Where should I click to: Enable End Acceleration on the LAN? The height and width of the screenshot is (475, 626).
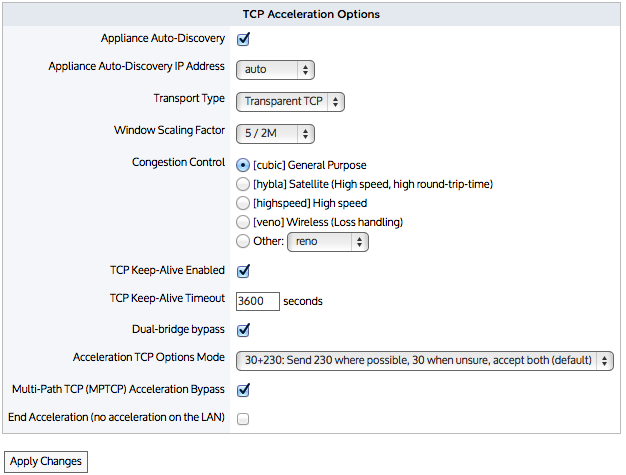(x=243, y=418)
